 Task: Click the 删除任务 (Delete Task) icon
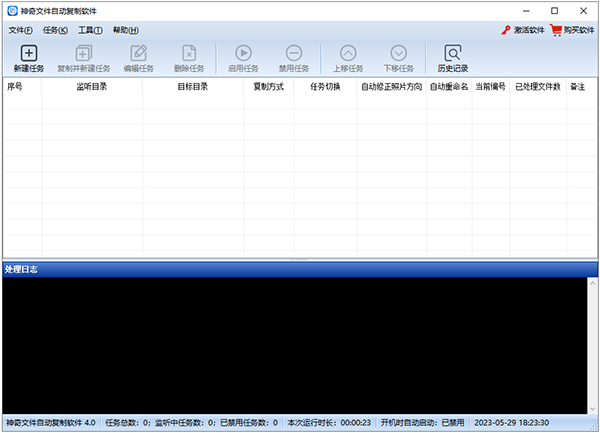coord(188,53)
